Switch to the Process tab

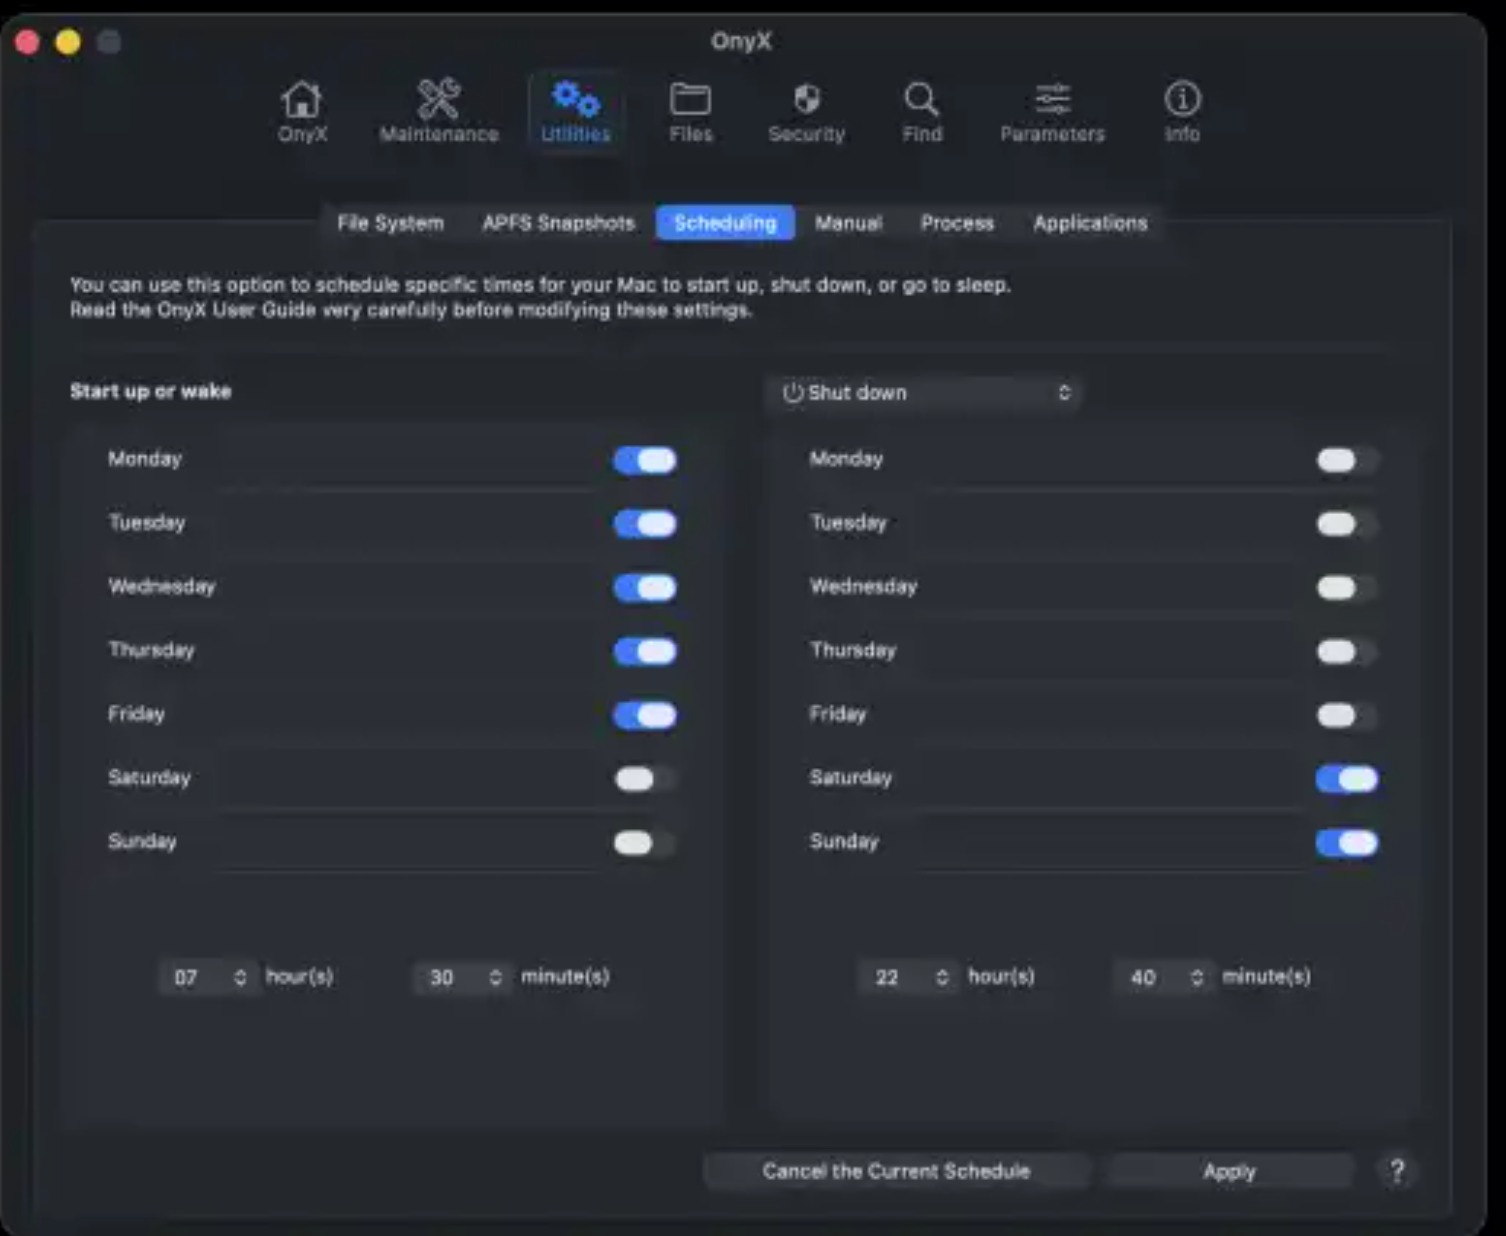(957, 223)
